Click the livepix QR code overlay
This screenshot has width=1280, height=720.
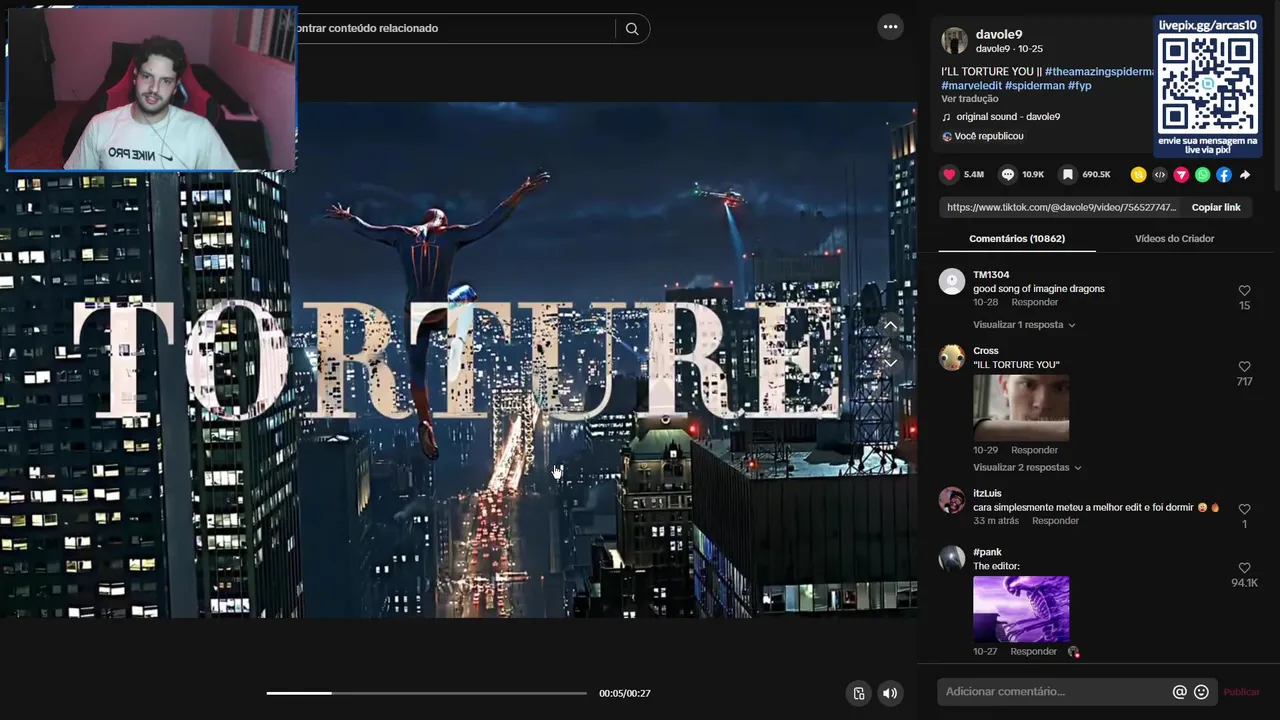click(x=1208, y=84)
